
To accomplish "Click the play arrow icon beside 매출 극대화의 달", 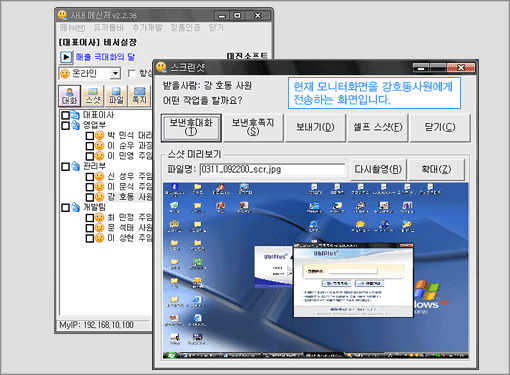I will (66, 57).
